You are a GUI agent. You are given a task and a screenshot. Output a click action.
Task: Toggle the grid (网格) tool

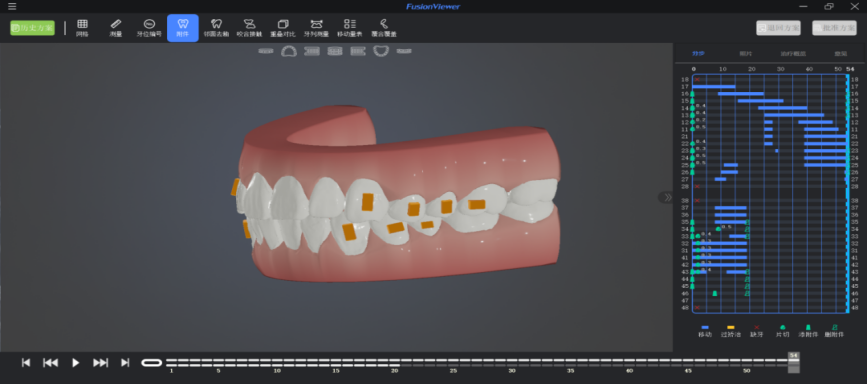[x=82, y=28]
